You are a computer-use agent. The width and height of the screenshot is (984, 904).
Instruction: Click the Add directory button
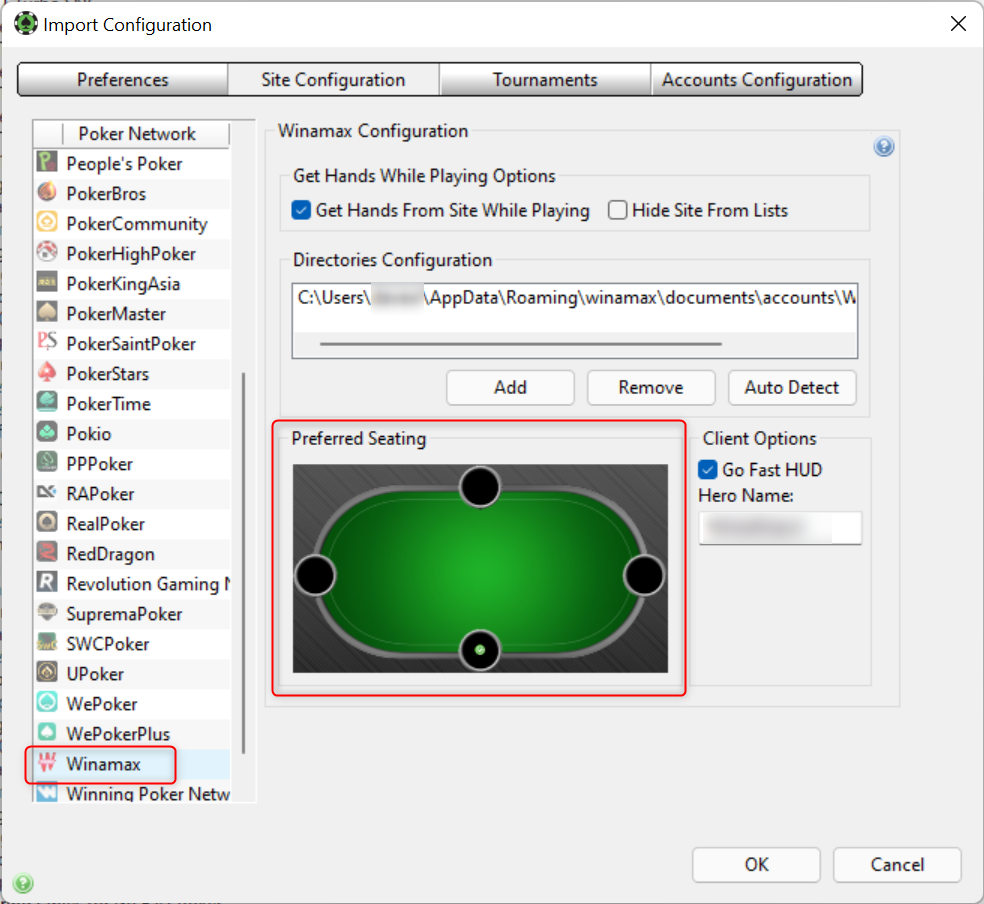510,387
